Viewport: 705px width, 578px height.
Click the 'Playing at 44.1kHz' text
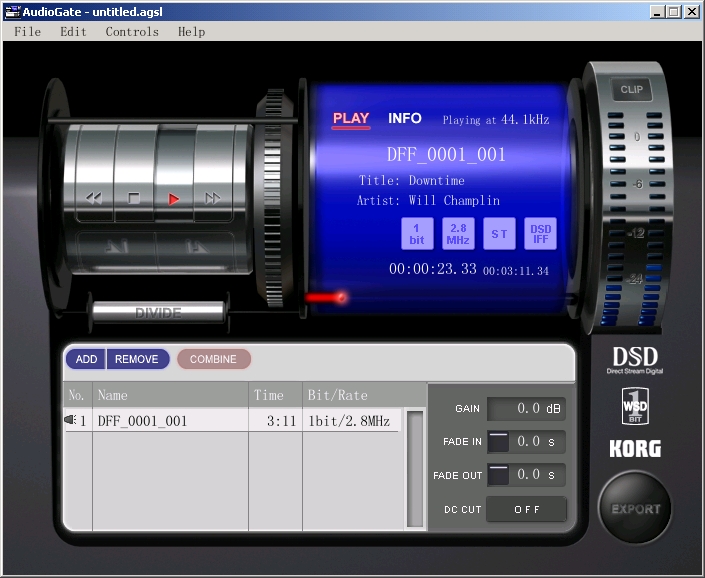pos(496,120)
